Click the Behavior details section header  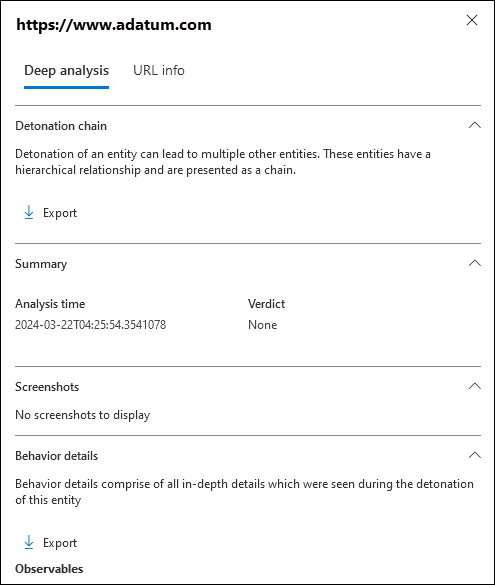tap(56, 456)
